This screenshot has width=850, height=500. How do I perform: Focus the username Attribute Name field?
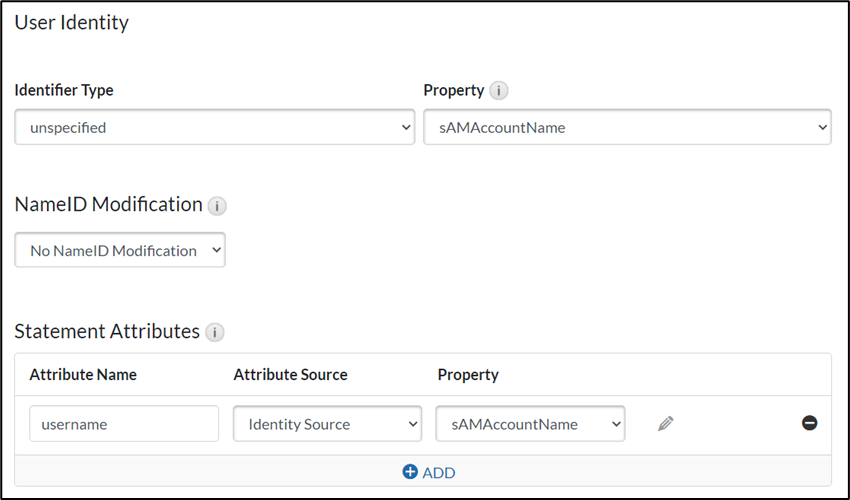124,424
